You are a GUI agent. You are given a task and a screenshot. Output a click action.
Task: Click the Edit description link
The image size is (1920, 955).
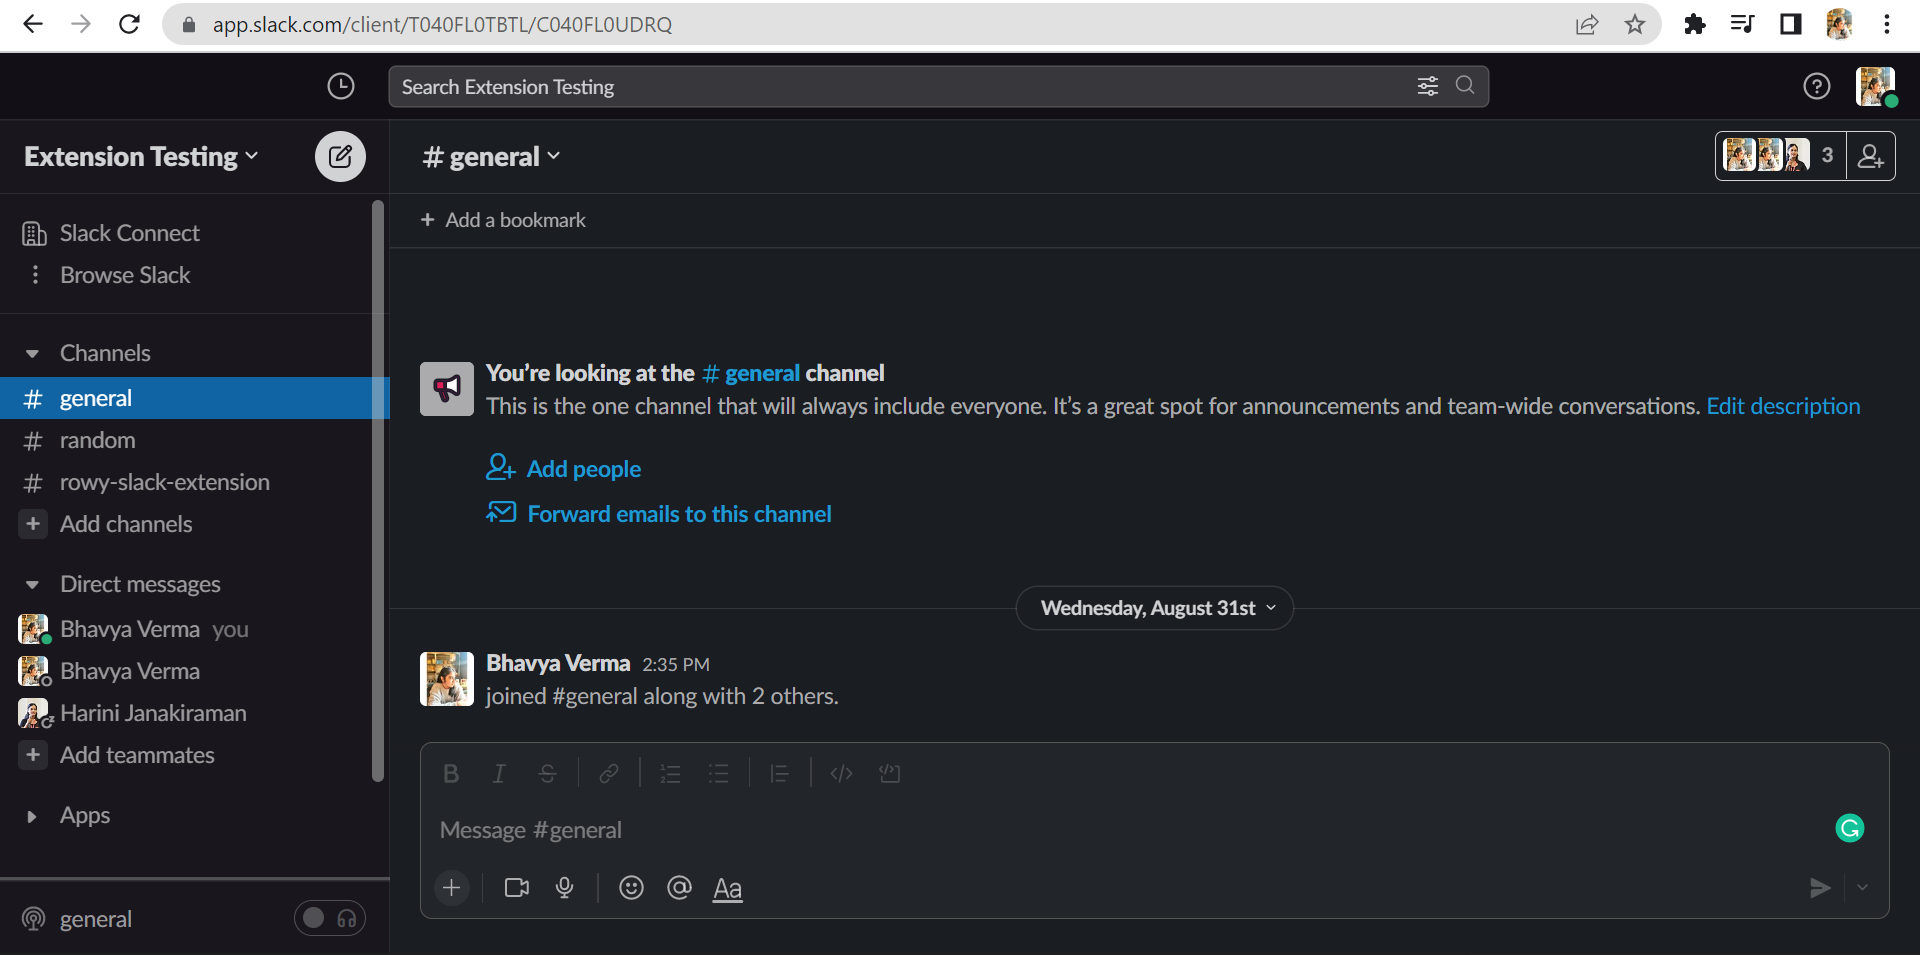(1783, 406)
